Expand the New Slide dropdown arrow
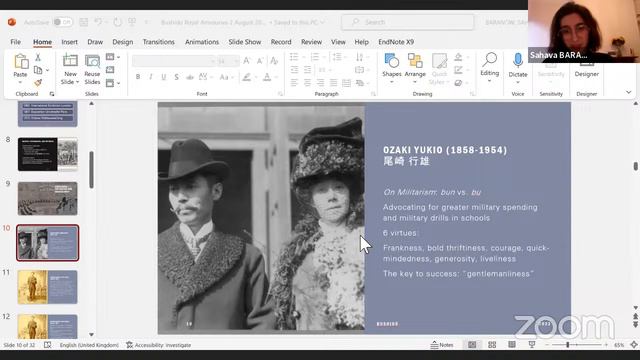The width and height of the screenshot is (640, 360). click(77, 82)
